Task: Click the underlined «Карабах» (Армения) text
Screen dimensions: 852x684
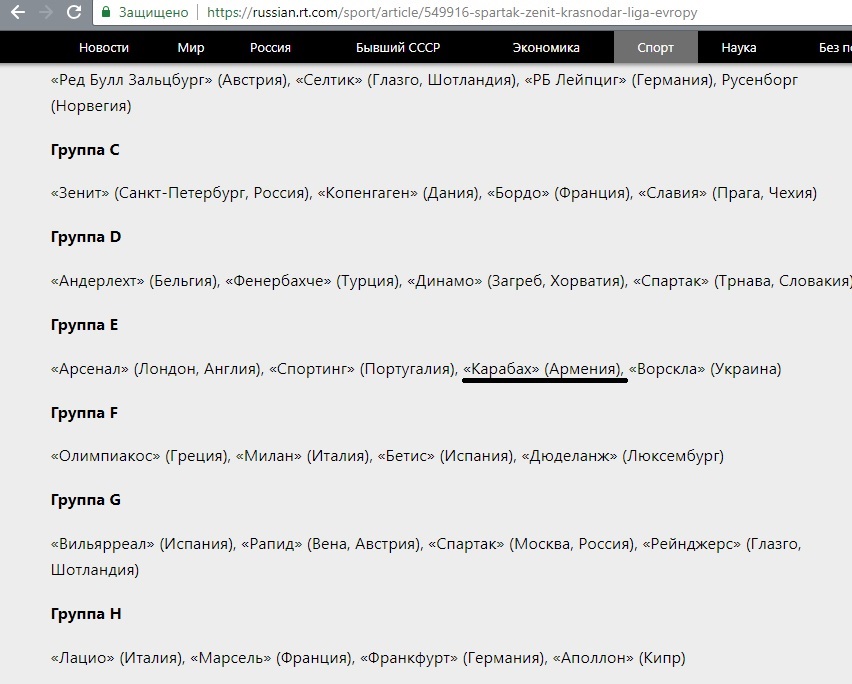Action: tap(542, 369)
